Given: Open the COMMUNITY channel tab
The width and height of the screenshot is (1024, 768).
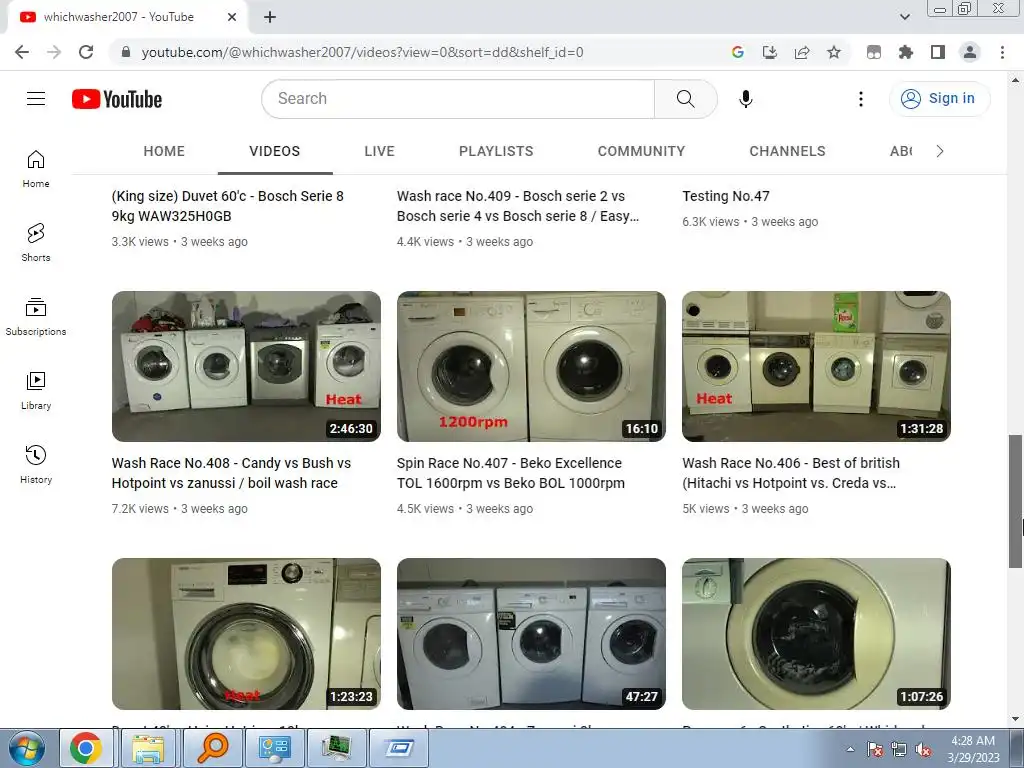Looking at the screenshot, I should 641,152.
